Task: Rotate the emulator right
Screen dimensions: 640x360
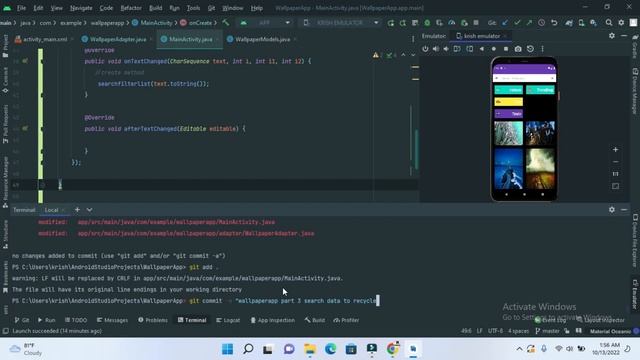Action: coord(470,49)
